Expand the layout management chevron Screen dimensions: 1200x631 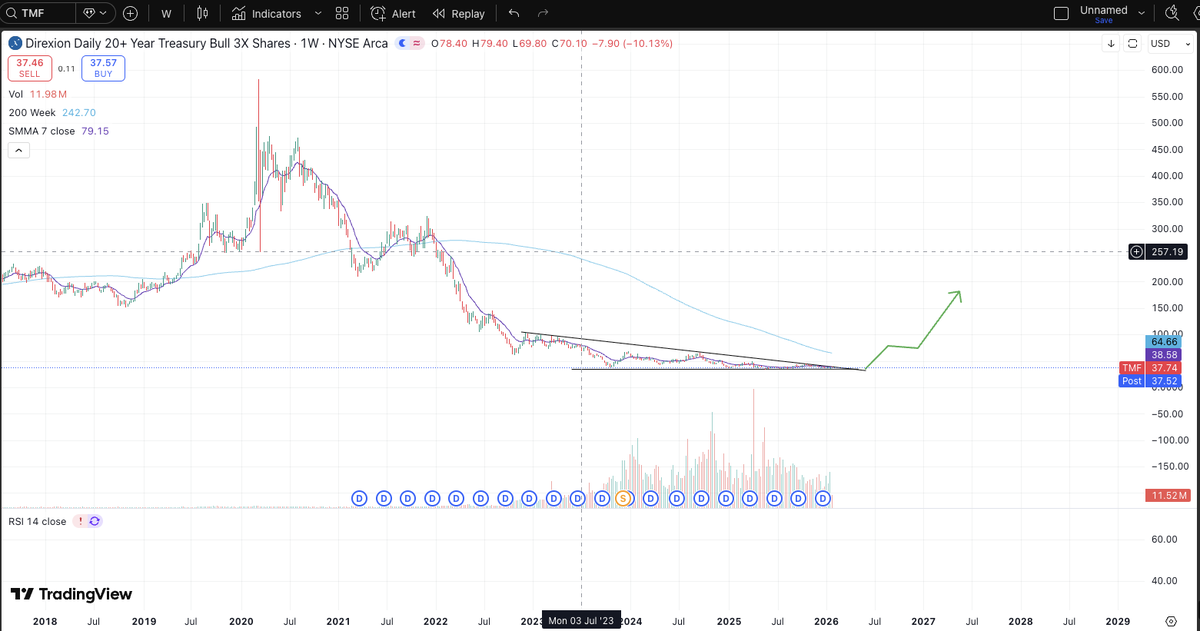coord(1141,12)
